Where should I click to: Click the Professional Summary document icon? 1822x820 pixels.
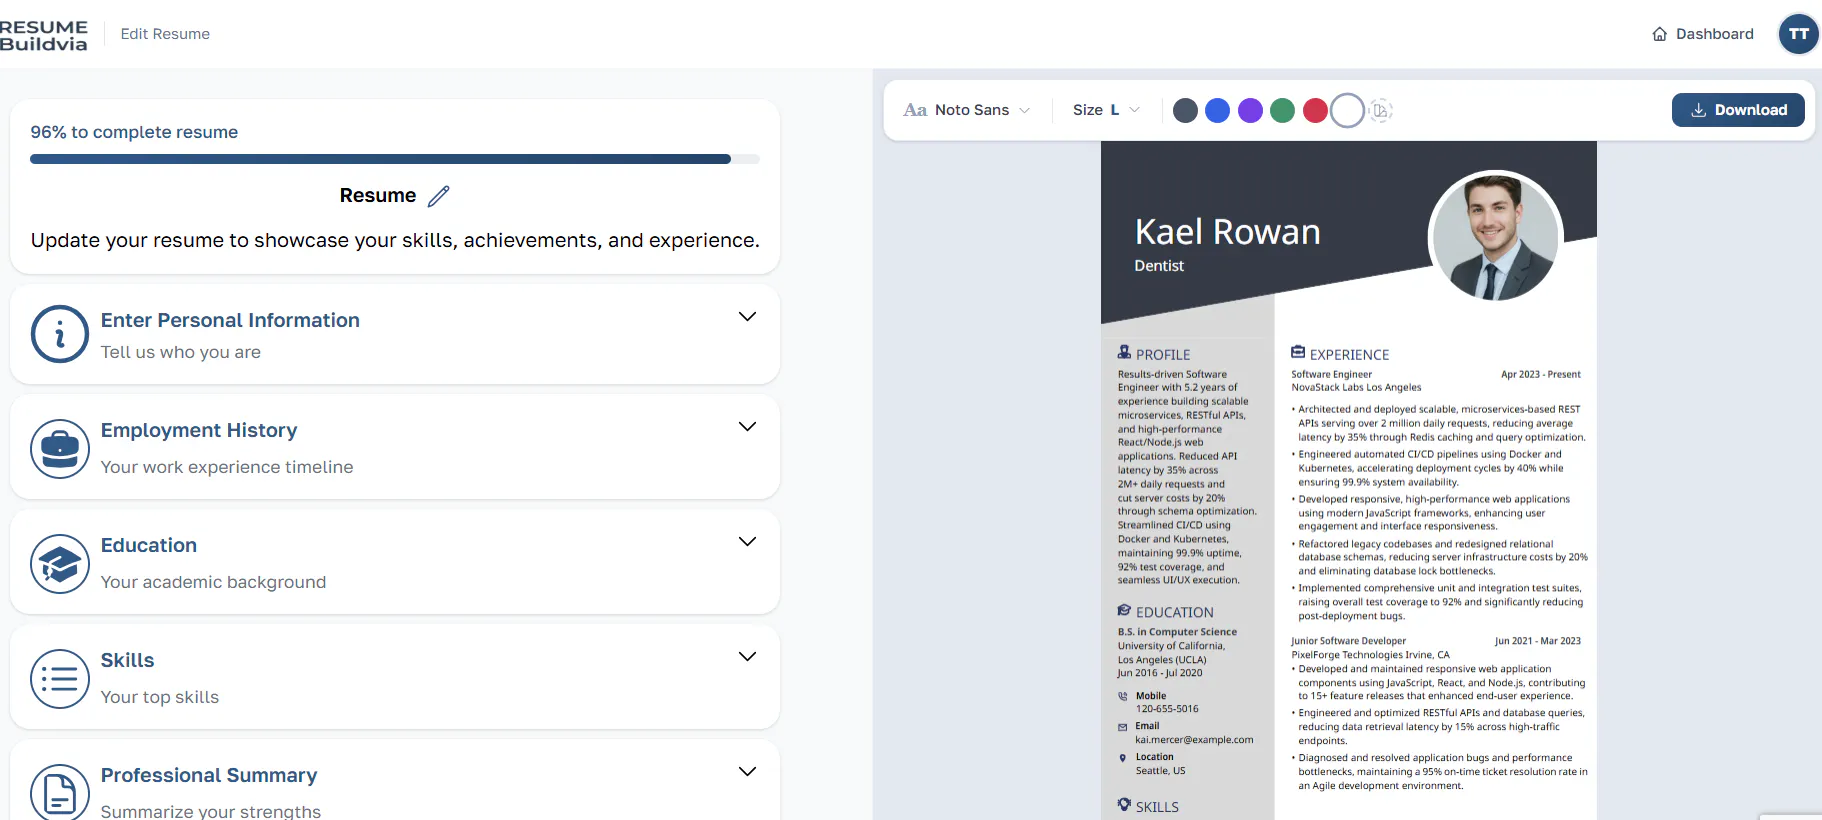click(60, 793)
